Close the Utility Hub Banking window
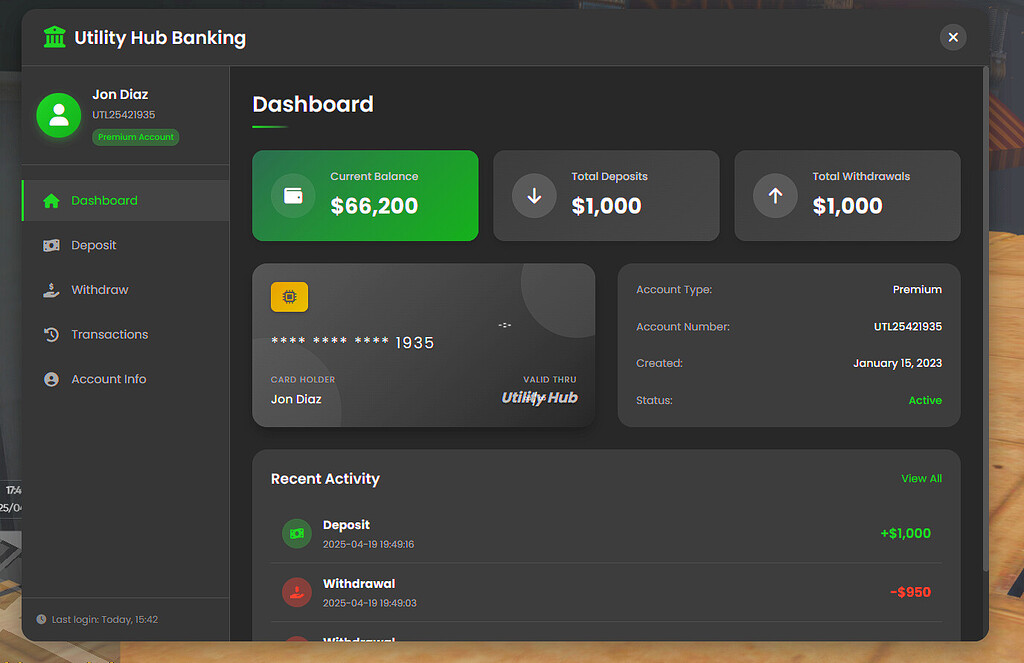Viewport: 1024px width, 663px height. (x=953, y=37)
